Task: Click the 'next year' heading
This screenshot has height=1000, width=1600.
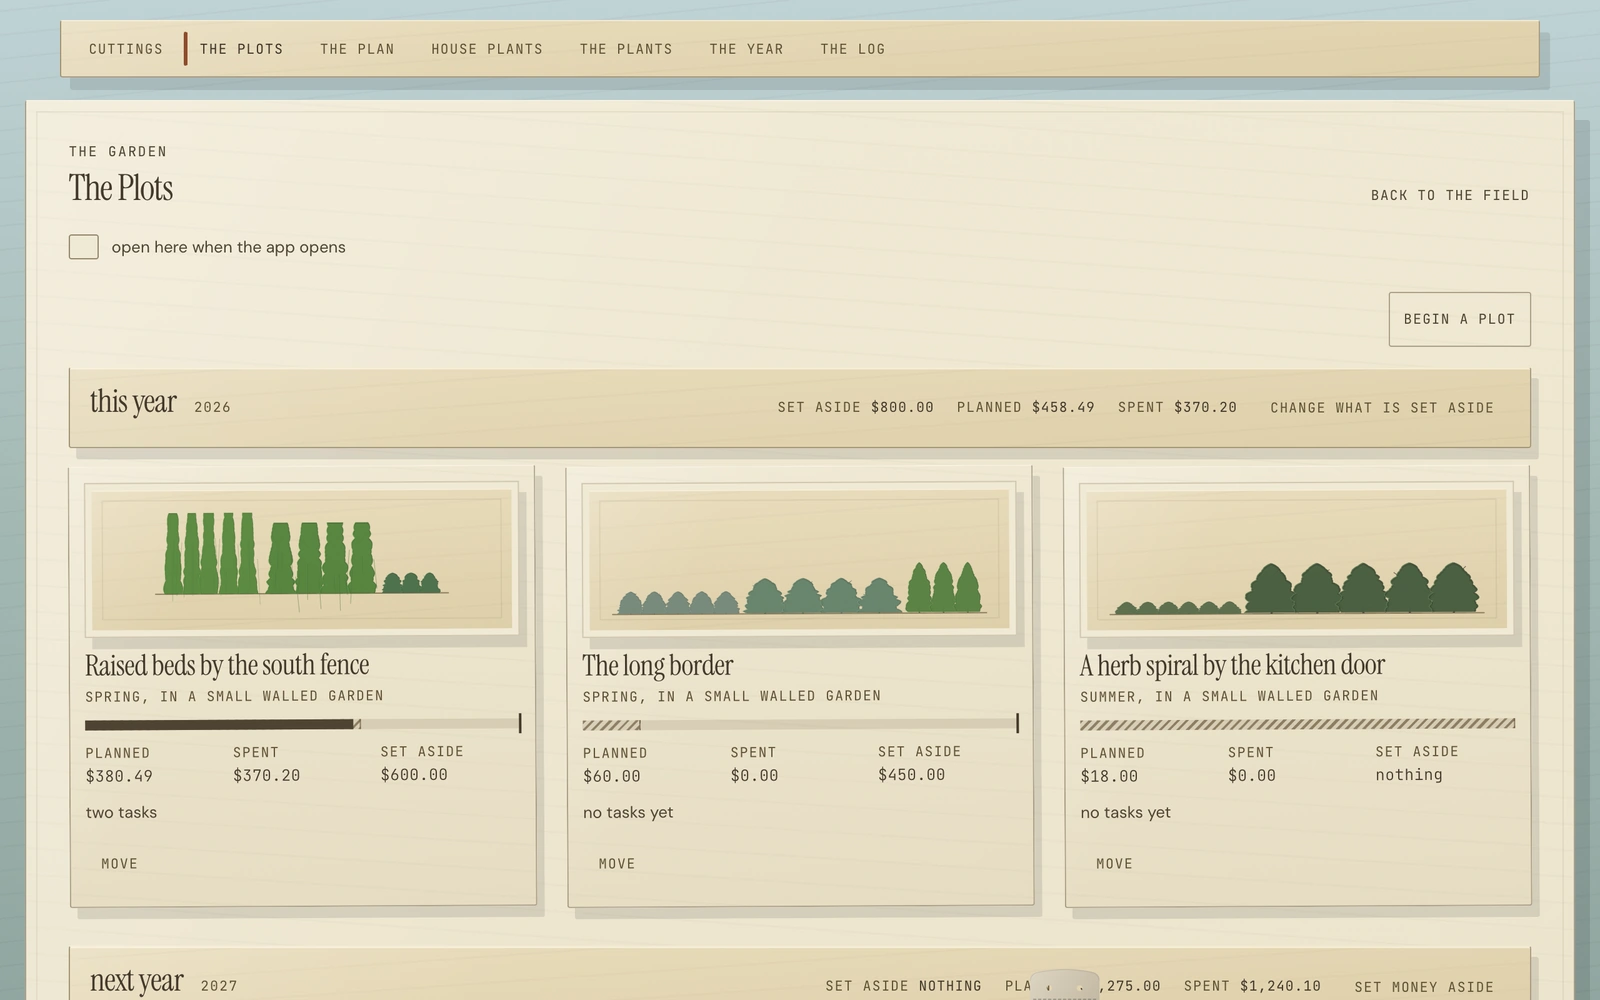Action: [x=137, y=981]
